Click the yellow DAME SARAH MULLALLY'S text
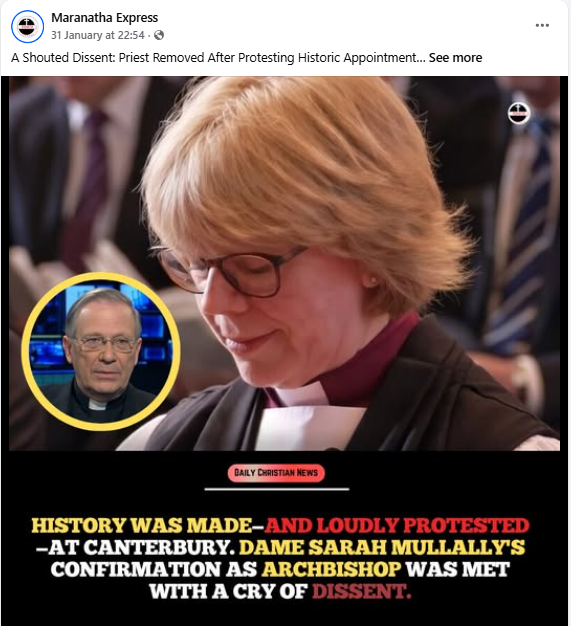This screenshot has height=626, width=571. click(x=382, y=548)
